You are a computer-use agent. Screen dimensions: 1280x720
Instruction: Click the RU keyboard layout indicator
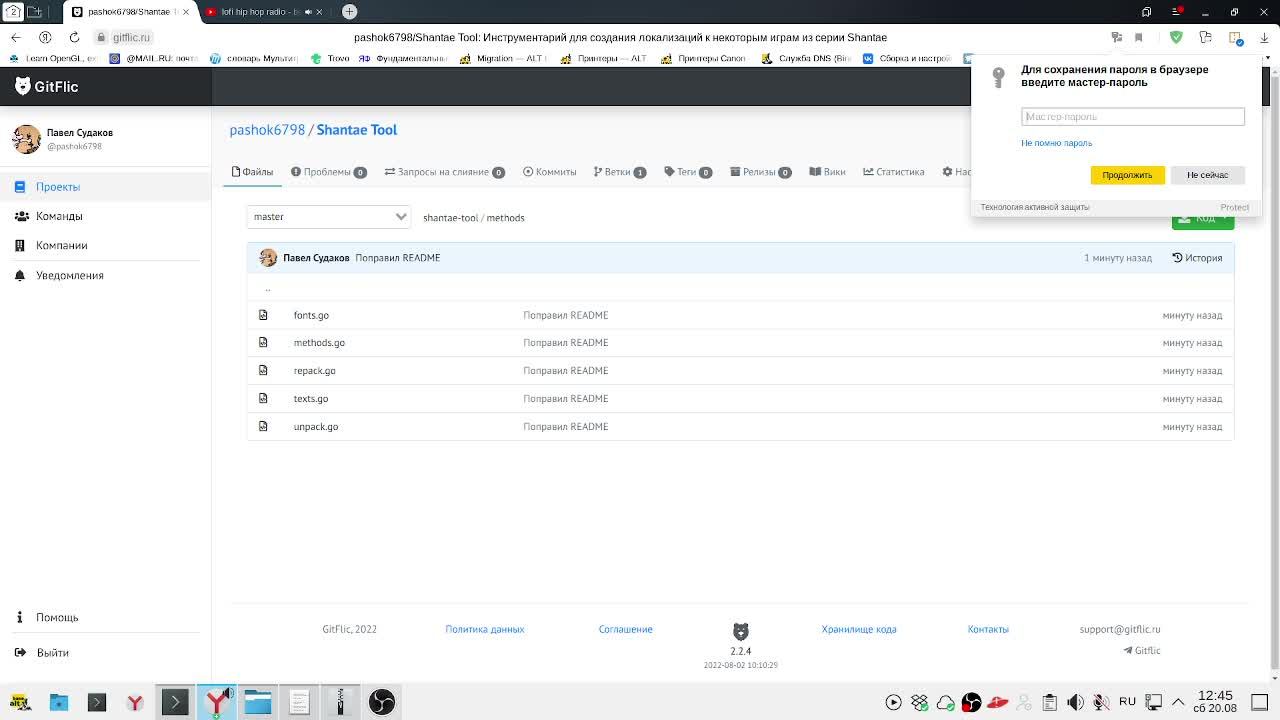click(x=1127, y=701)
